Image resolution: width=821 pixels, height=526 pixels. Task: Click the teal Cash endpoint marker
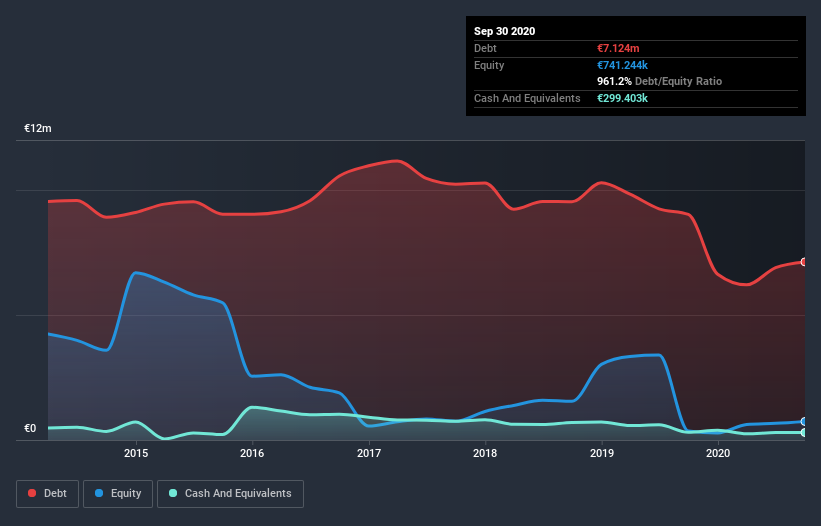804,432
